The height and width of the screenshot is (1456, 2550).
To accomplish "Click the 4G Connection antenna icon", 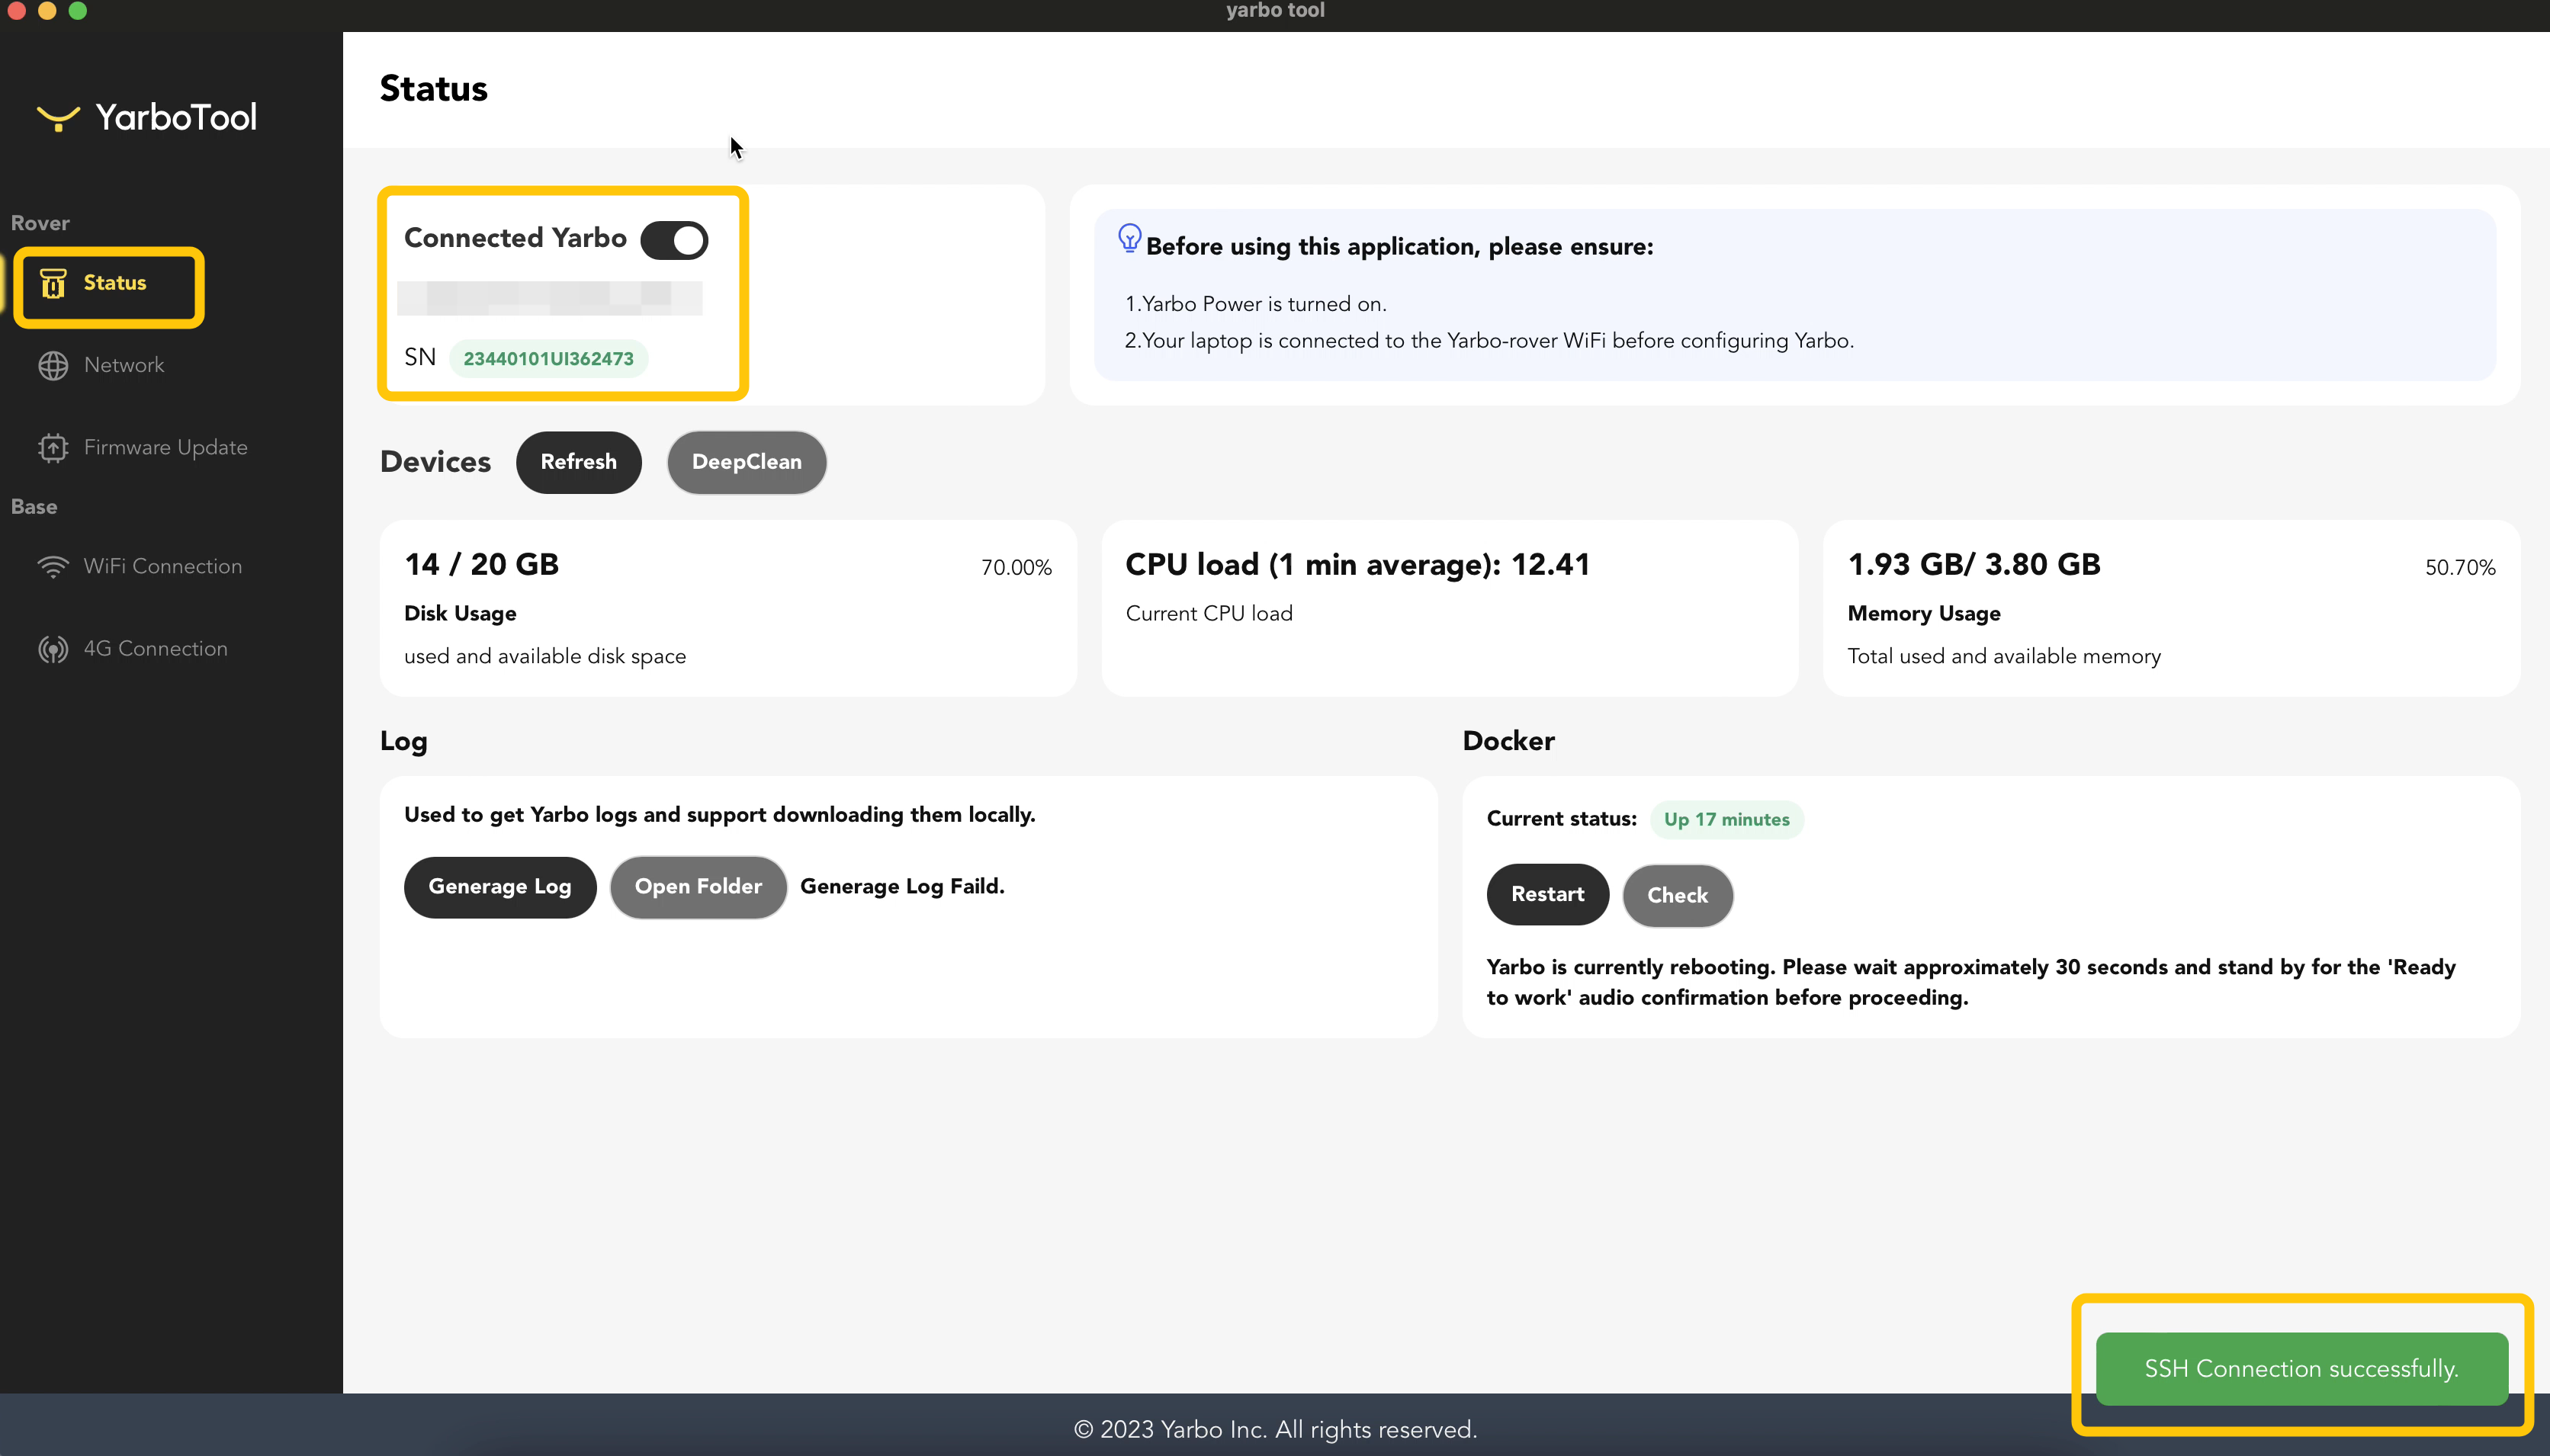I will 53,650.
